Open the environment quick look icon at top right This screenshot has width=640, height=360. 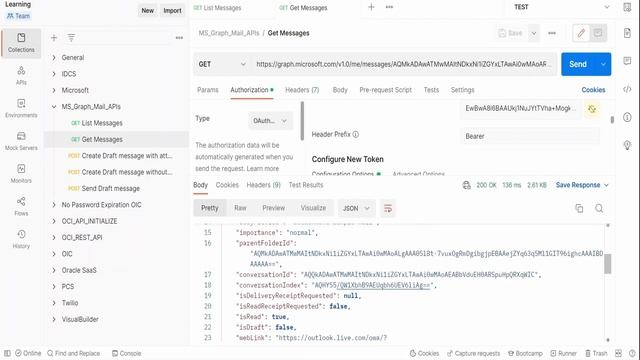coord(627,7)
